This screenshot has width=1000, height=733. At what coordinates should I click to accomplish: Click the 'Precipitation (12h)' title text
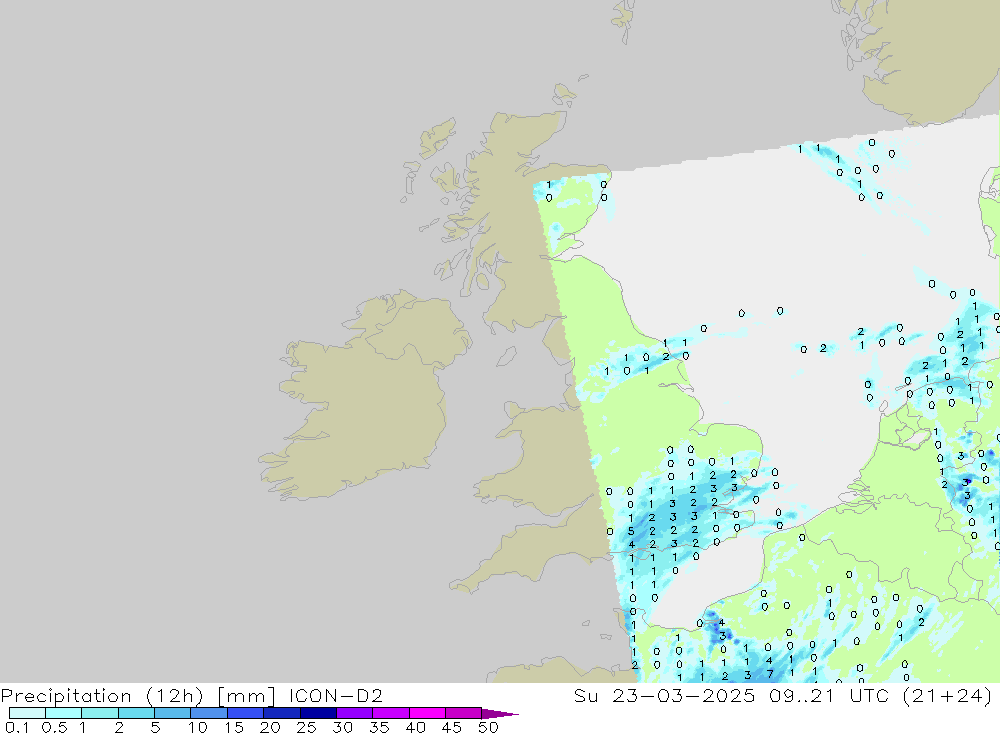[102, 696]
